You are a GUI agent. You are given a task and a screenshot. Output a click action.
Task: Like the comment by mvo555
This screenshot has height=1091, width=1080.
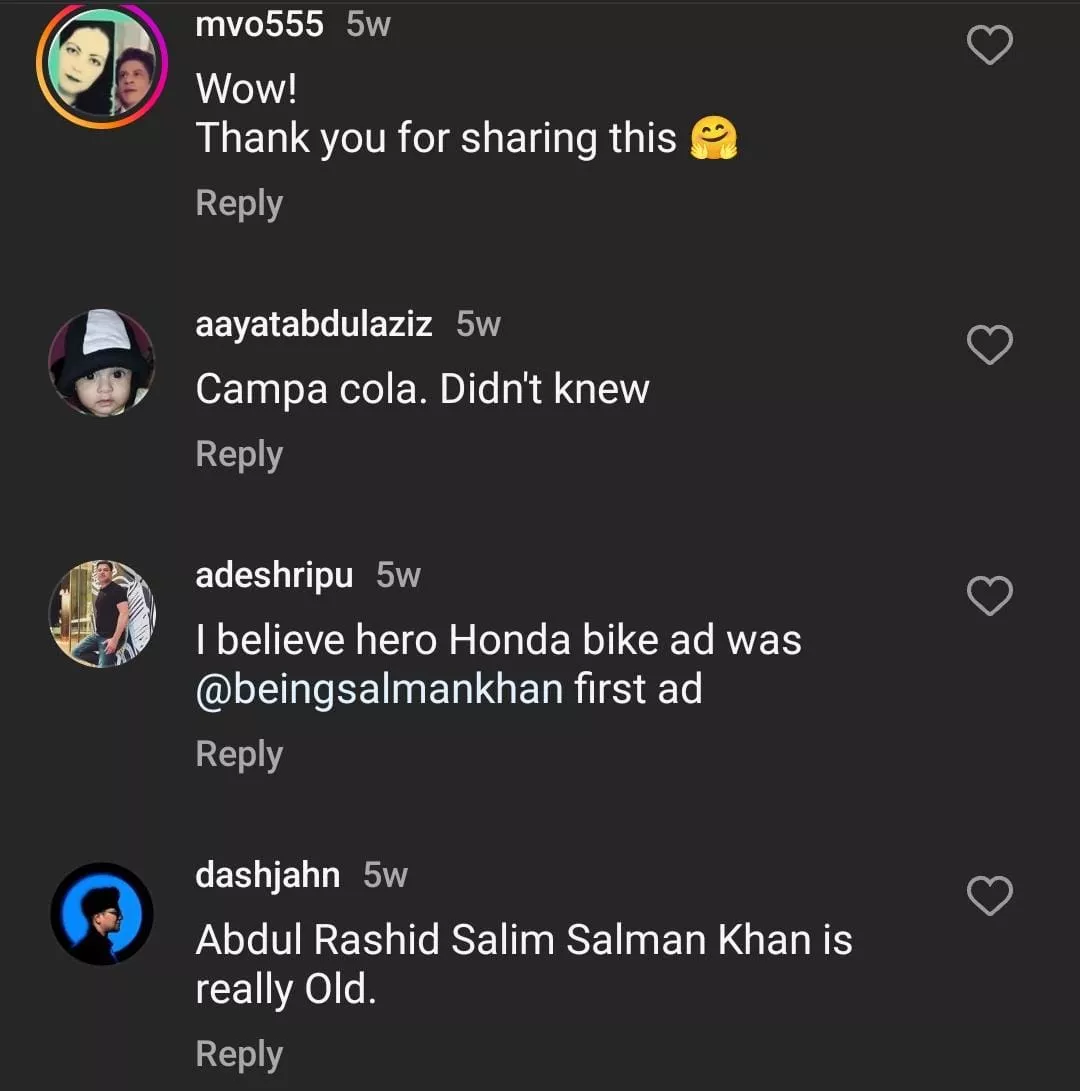click(990, 45)
